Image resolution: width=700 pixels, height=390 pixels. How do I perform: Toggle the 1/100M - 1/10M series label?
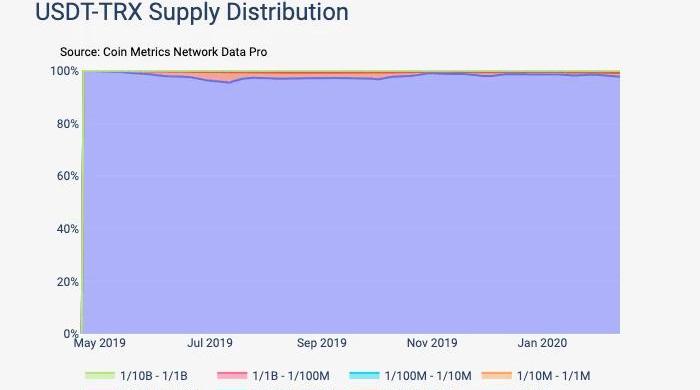pyautogui.click(x=428, y=376)
